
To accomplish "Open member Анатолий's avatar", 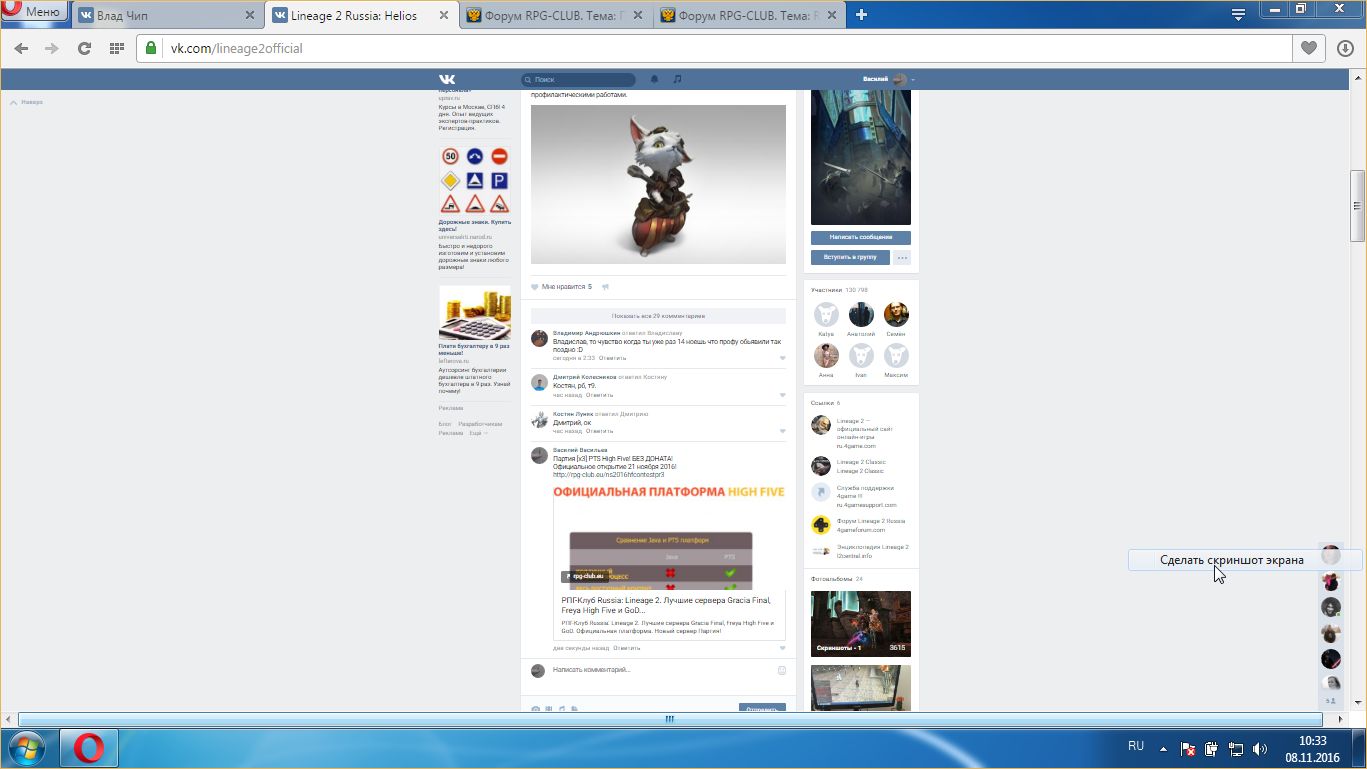I will click(x=861, y=314).
